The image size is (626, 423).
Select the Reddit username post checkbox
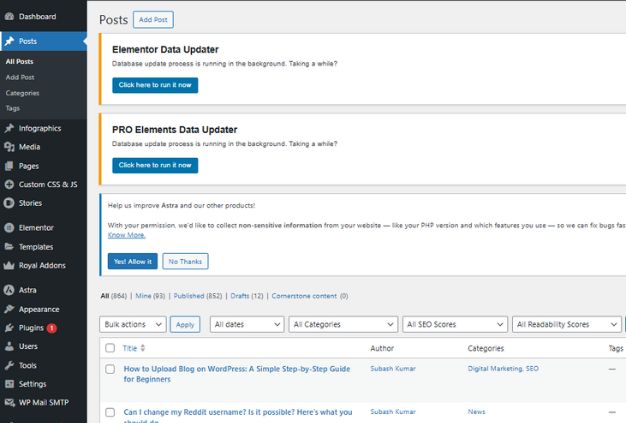(x=110, y=411)
